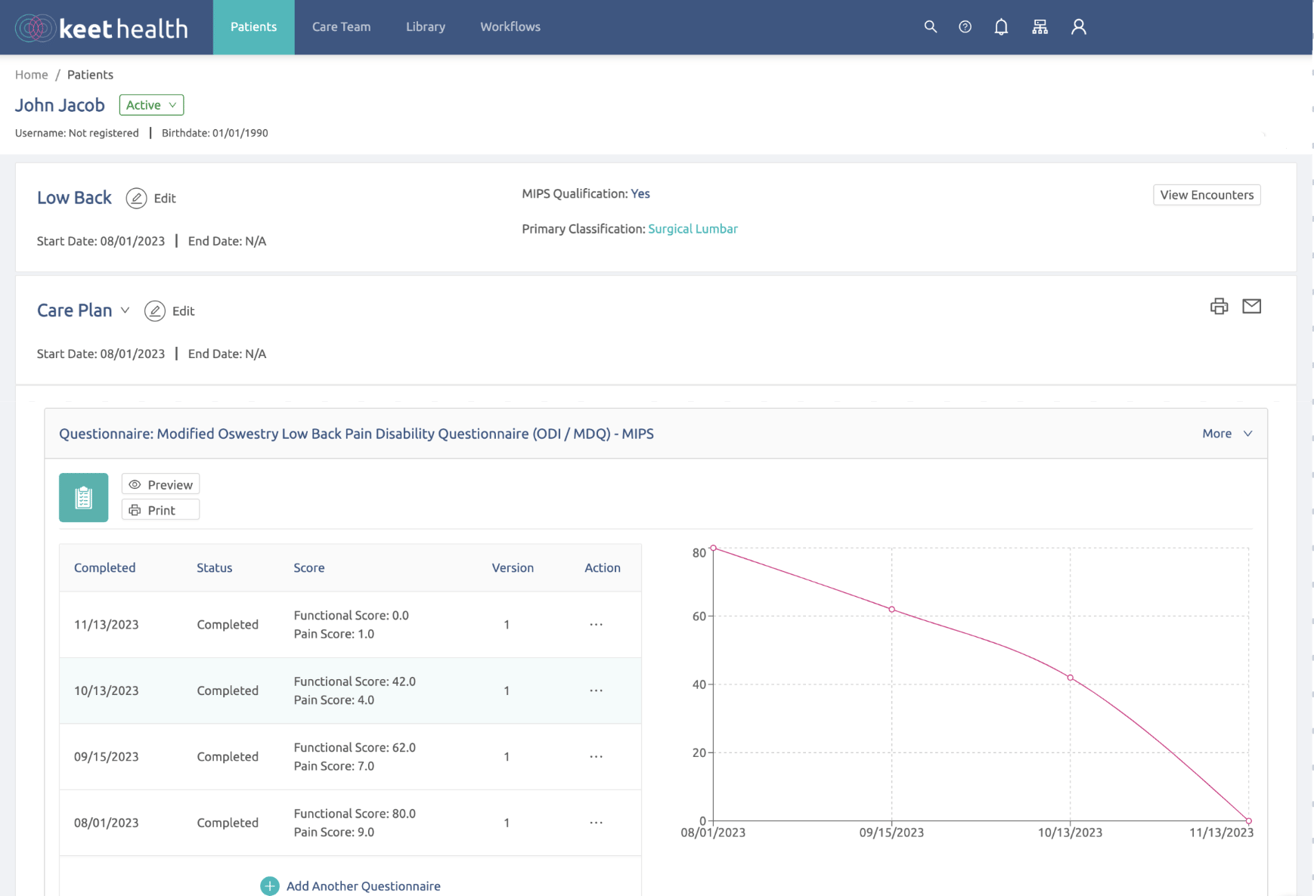Image resolution: width=1314 pixels, height=896 pixels.
Task: Open the help question-mark icon
Action: (x=965, y=27)
